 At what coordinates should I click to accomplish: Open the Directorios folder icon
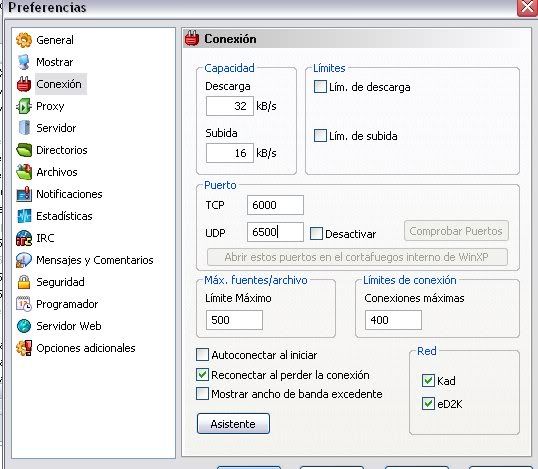pyautogui.click(x=24, y=150)
